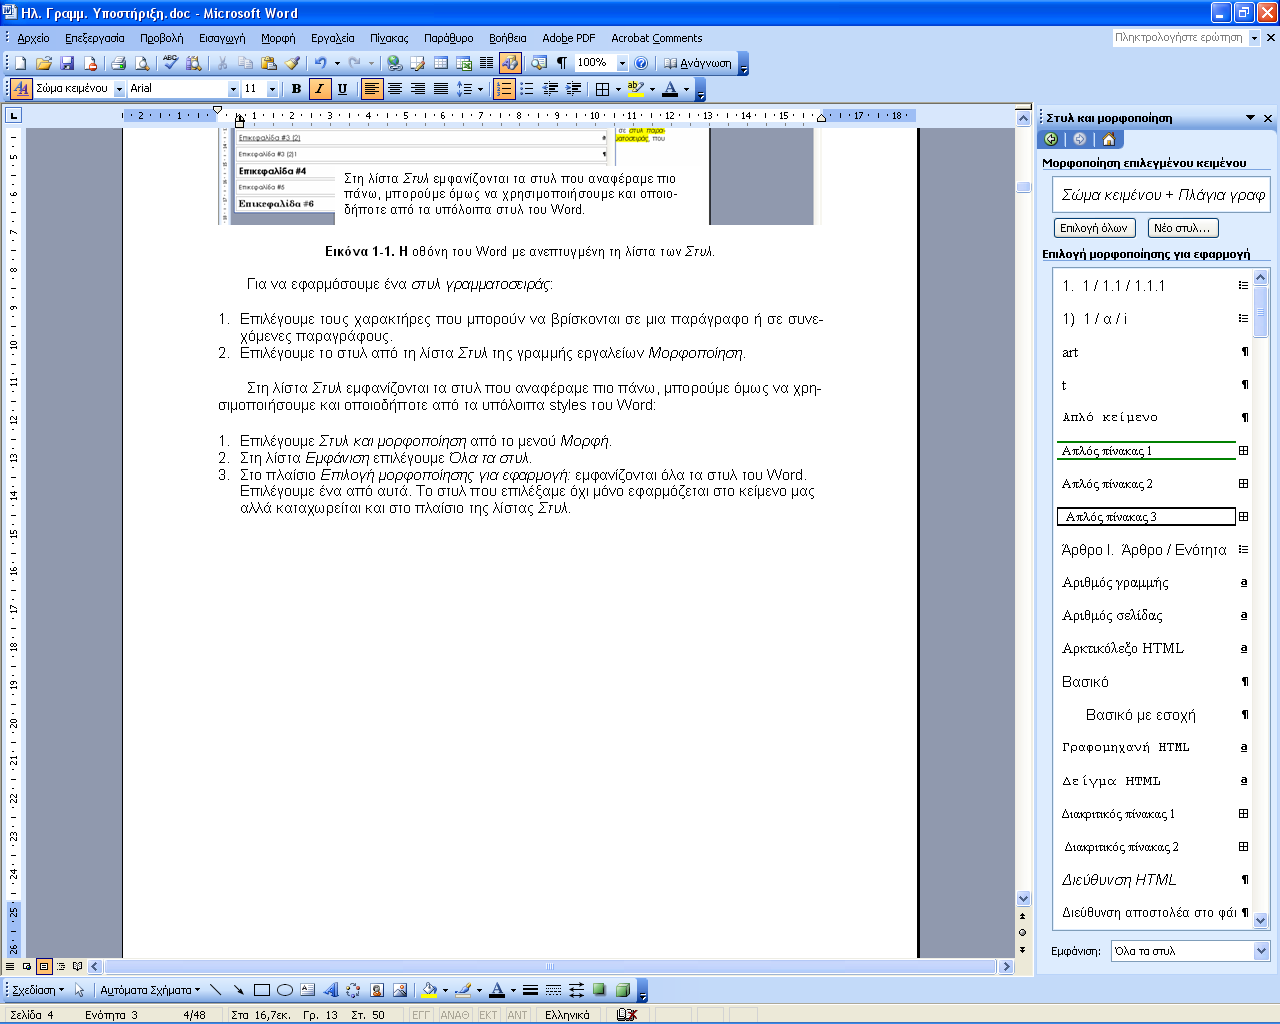The width and height of the screenshot is (1280, 1024).
Task: Open a file with the folder icon
Action: click(x=44, y=63)
